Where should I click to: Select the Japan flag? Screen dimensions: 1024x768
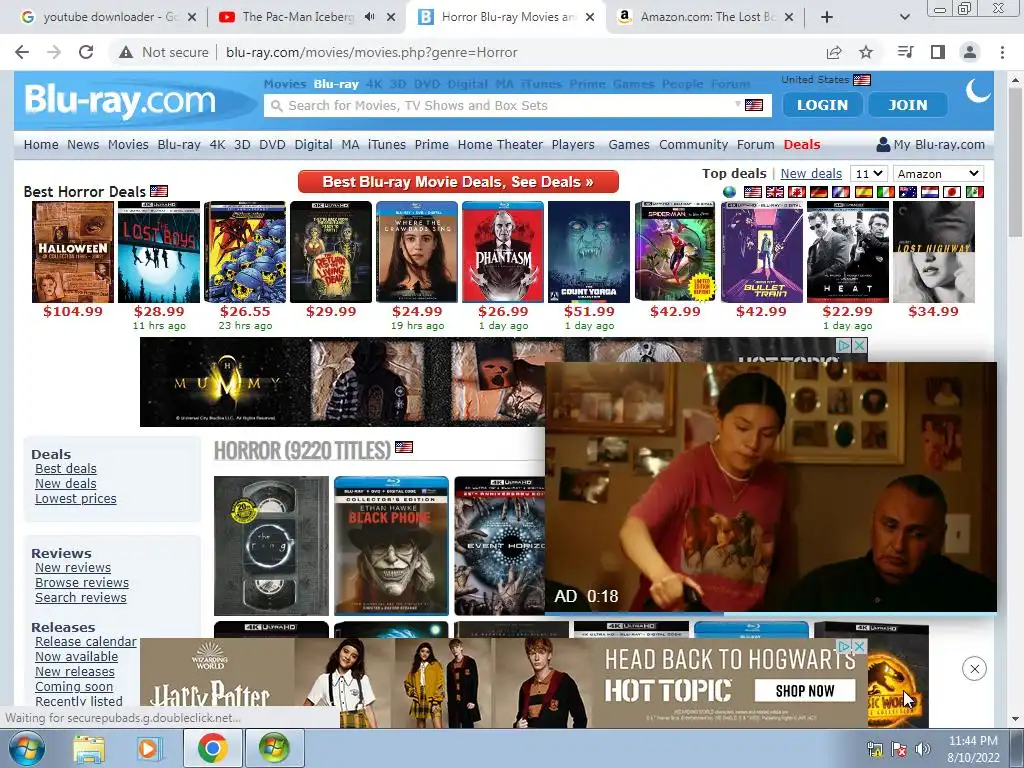[952, 192]
